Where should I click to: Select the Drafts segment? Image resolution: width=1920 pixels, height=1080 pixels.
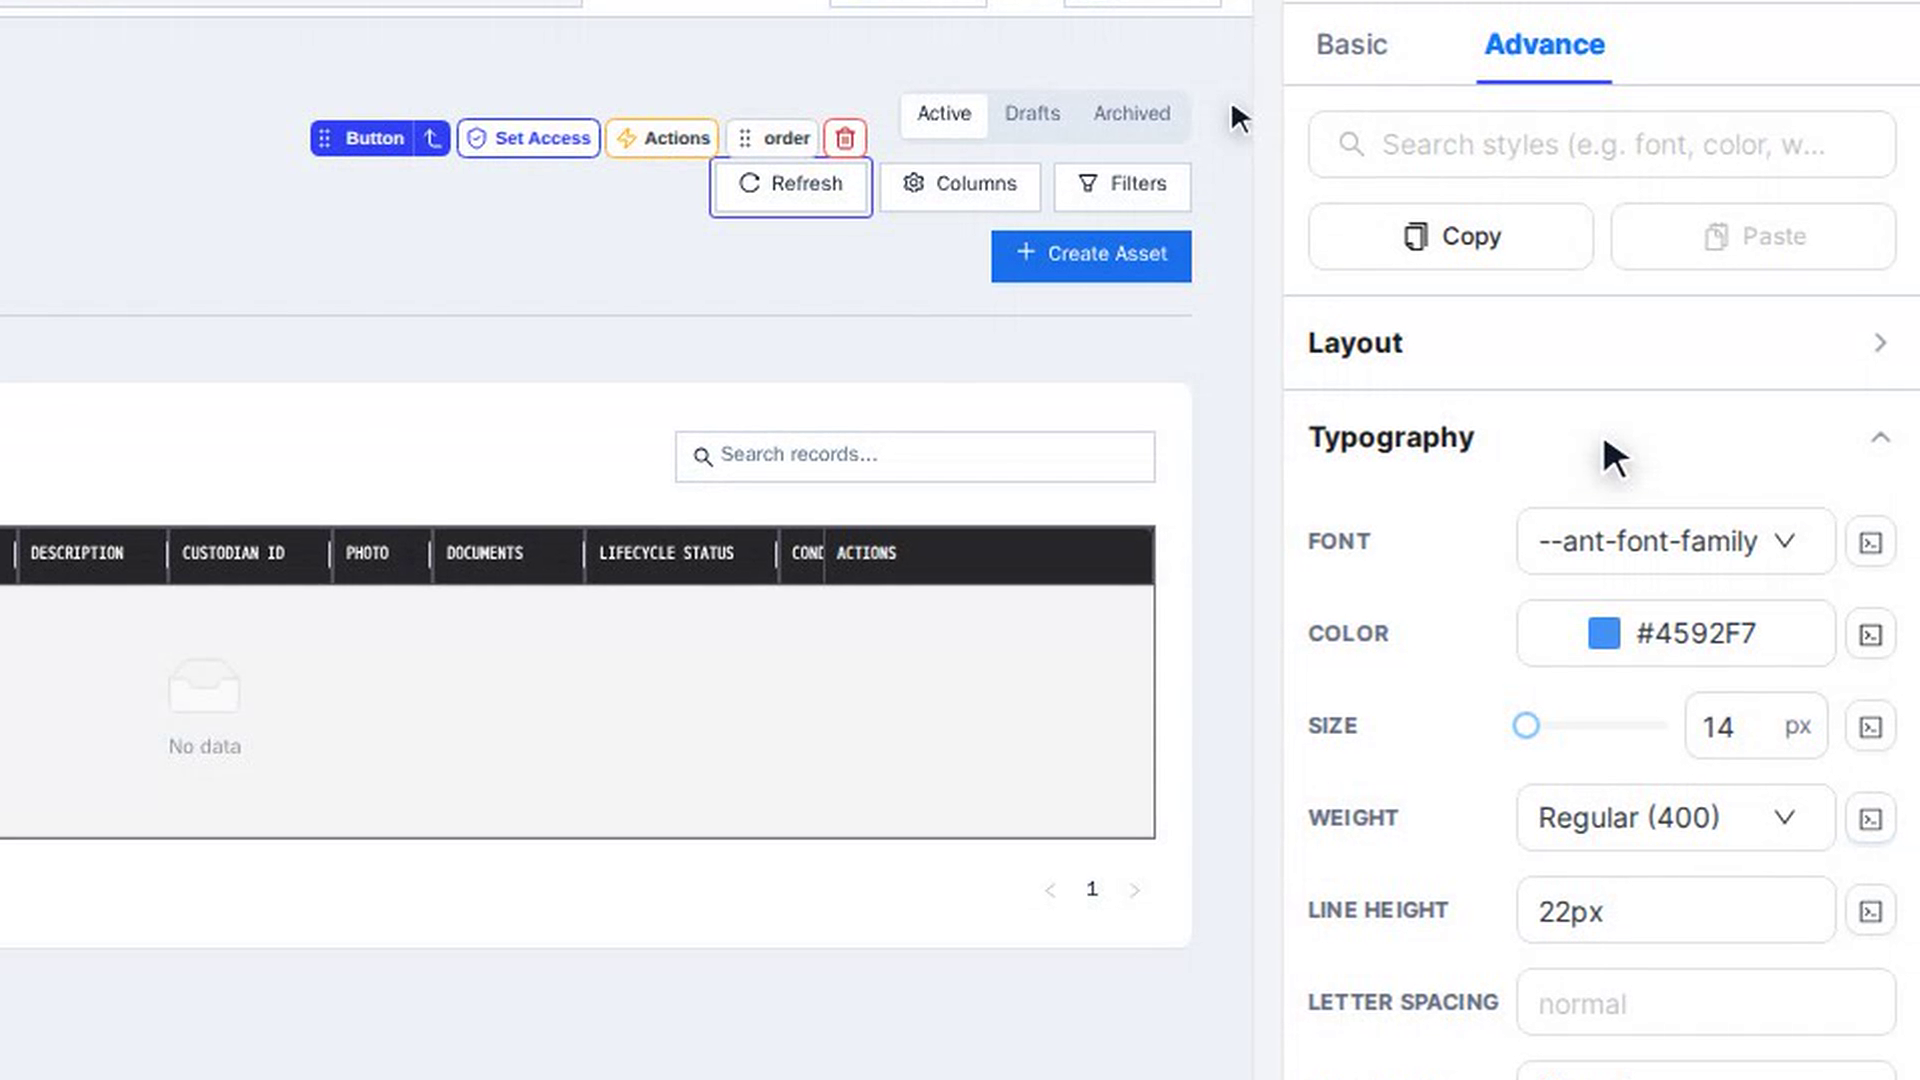[1032, 113]
